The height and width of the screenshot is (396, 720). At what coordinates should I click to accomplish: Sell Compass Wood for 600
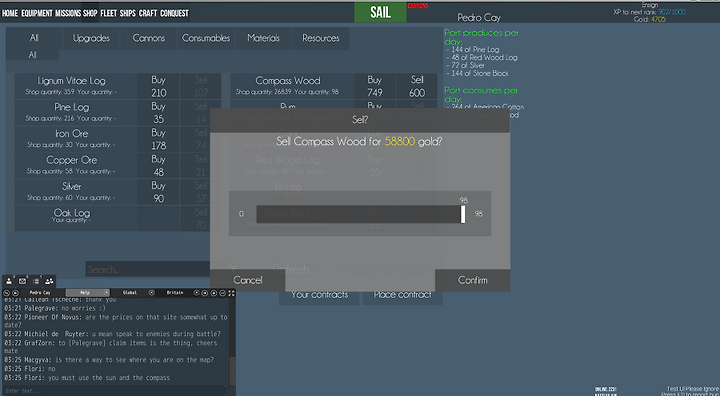417,86
